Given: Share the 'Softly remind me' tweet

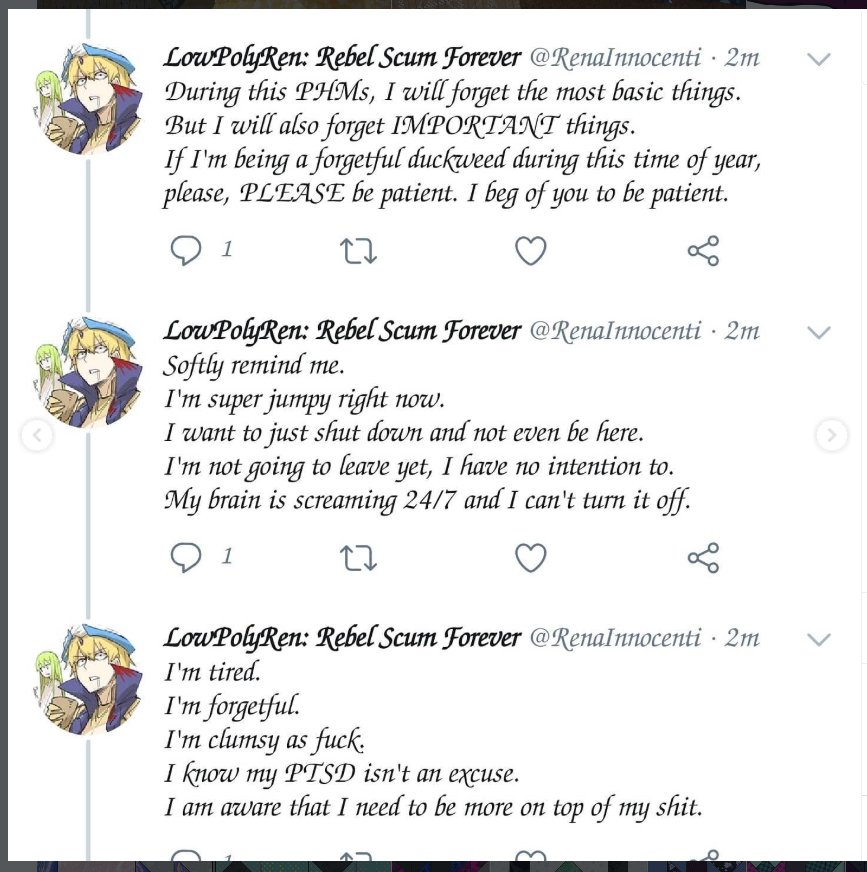Looking at the screenshot, I should pyautogui.click(x=703, y=558).
